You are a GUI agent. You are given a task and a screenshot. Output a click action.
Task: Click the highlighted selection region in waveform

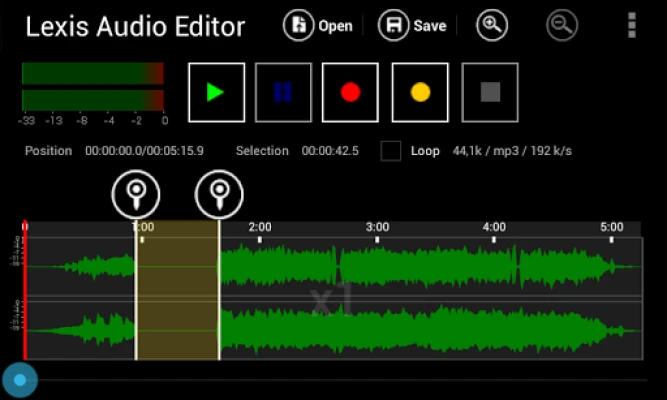(177, 290)
